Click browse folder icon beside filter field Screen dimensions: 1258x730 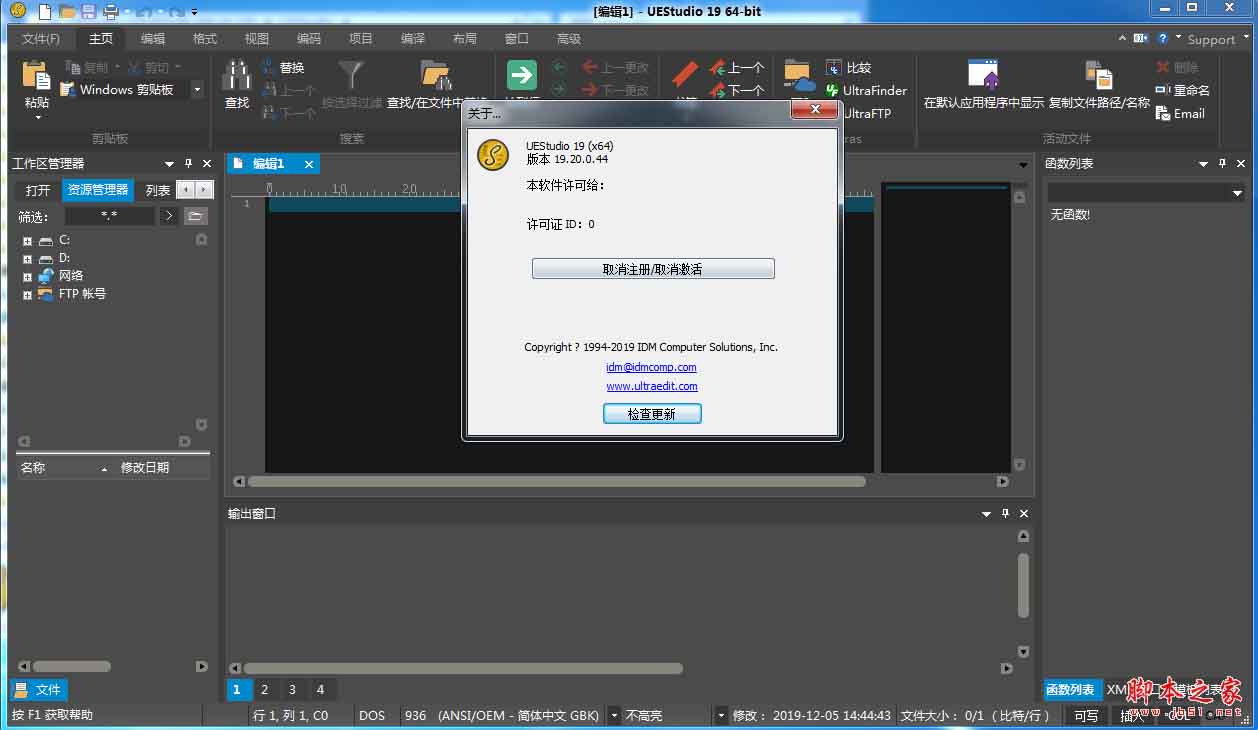pos(196,215)
